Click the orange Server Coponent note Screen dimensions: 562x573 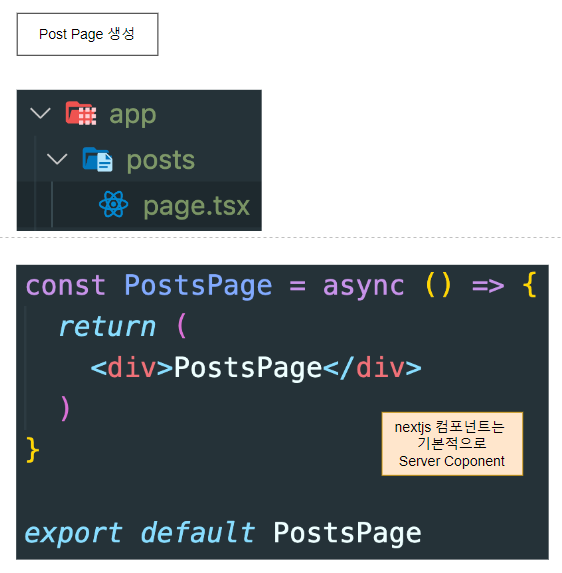pyautogui.click(x=452, y=444)
